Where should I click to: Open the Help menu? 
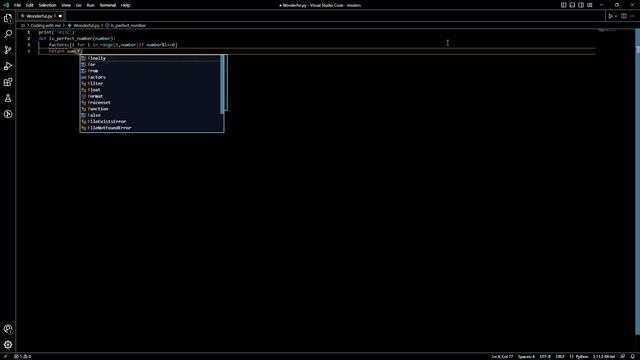point(125,5)
